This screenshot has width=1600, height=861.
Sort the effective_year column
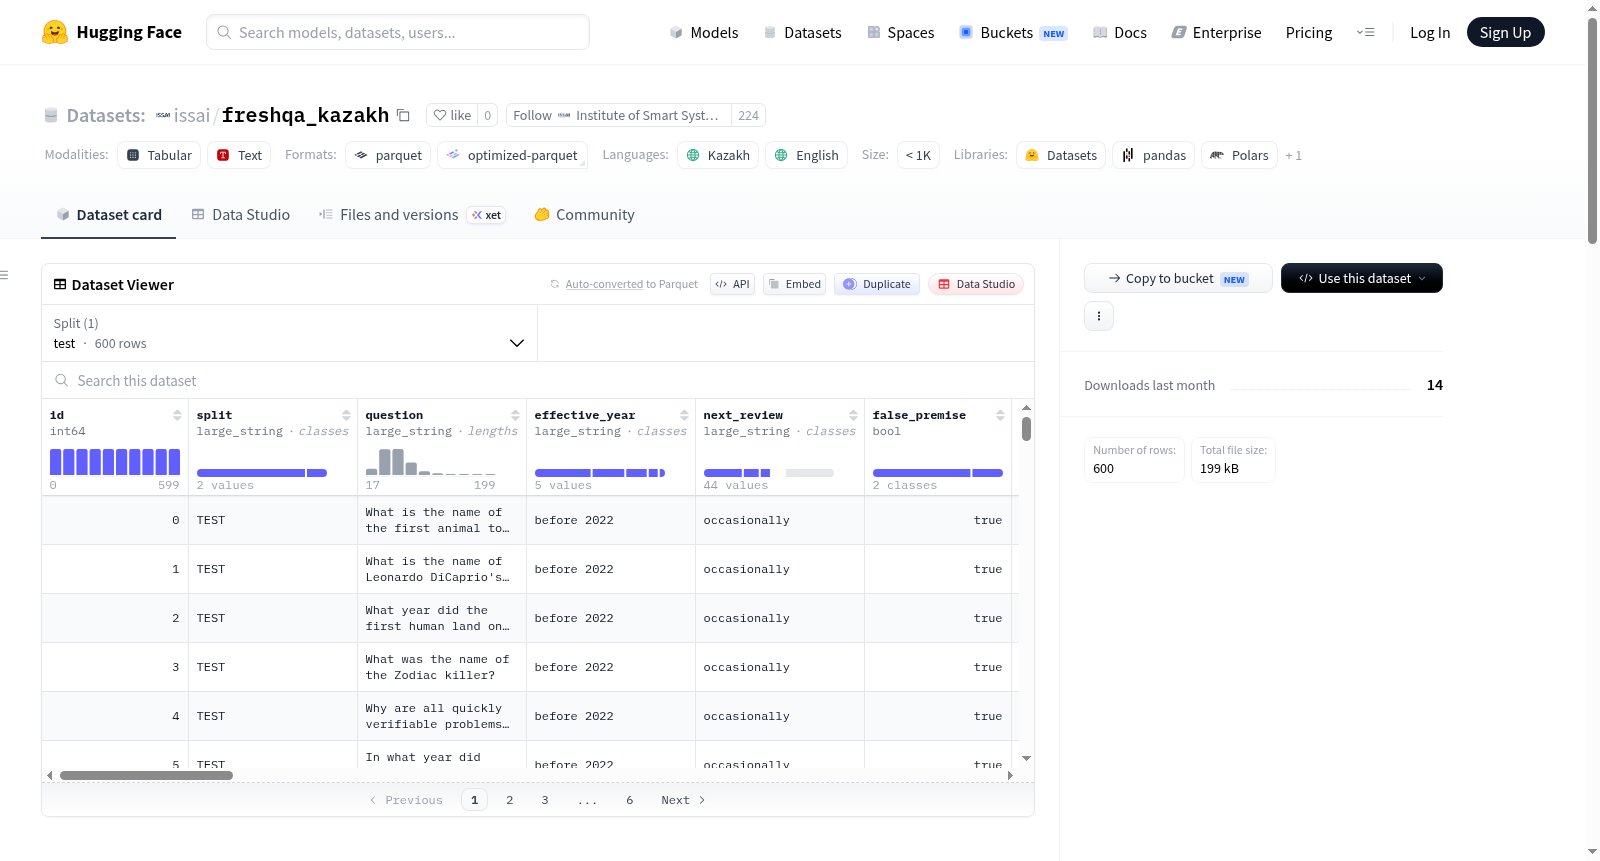(x=684, y=415)
